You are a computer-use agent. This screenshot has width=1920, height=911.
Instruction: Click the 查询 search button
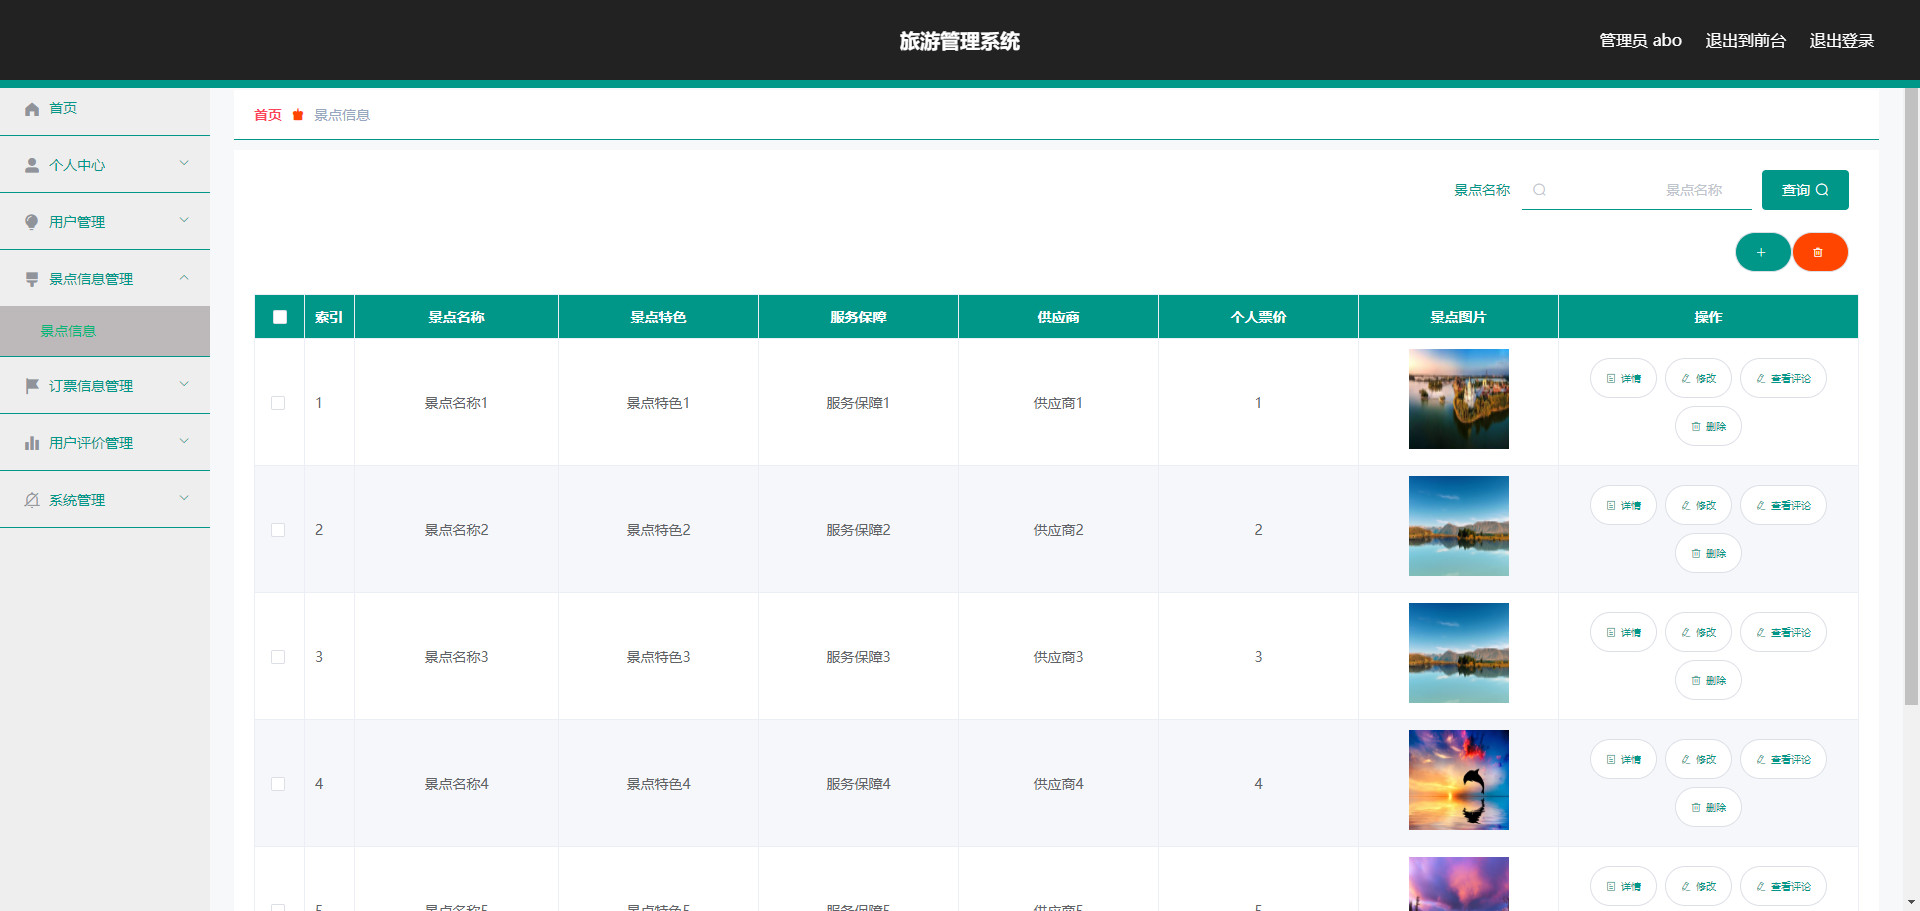(x=1804, y=190)
